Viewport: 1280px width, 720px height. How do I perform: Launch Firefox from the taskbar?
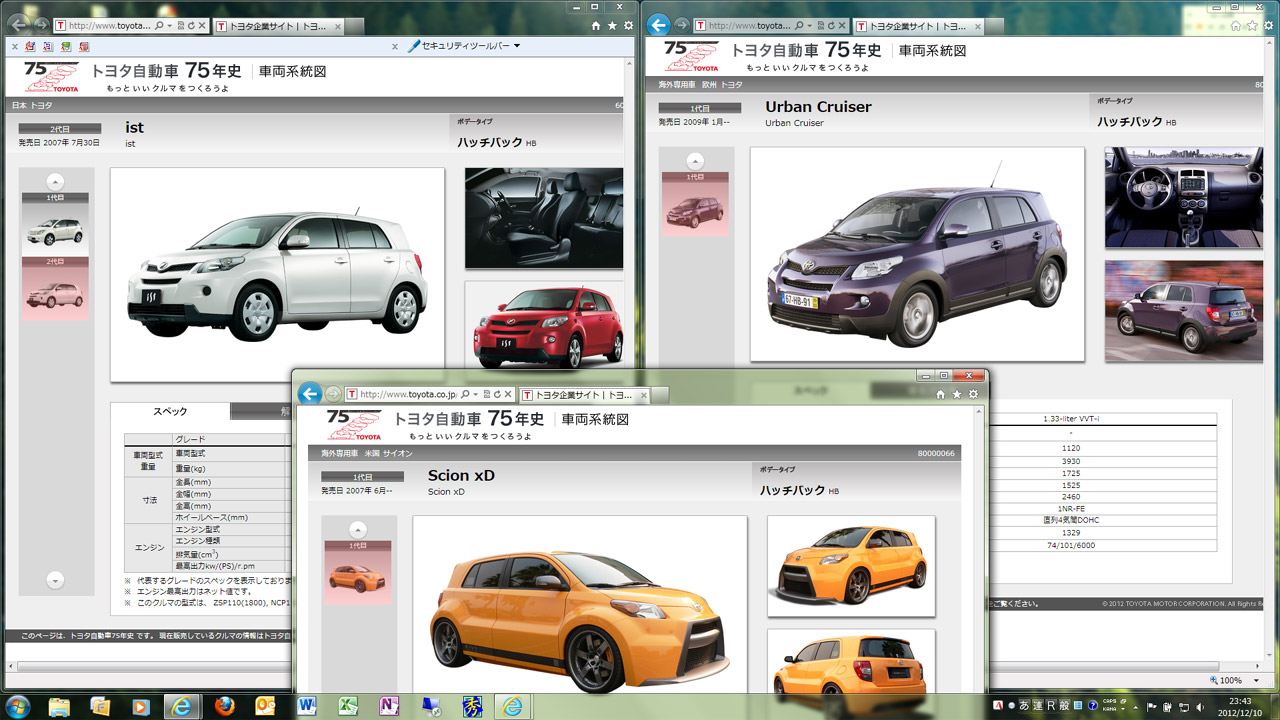(x=223, y=706)
